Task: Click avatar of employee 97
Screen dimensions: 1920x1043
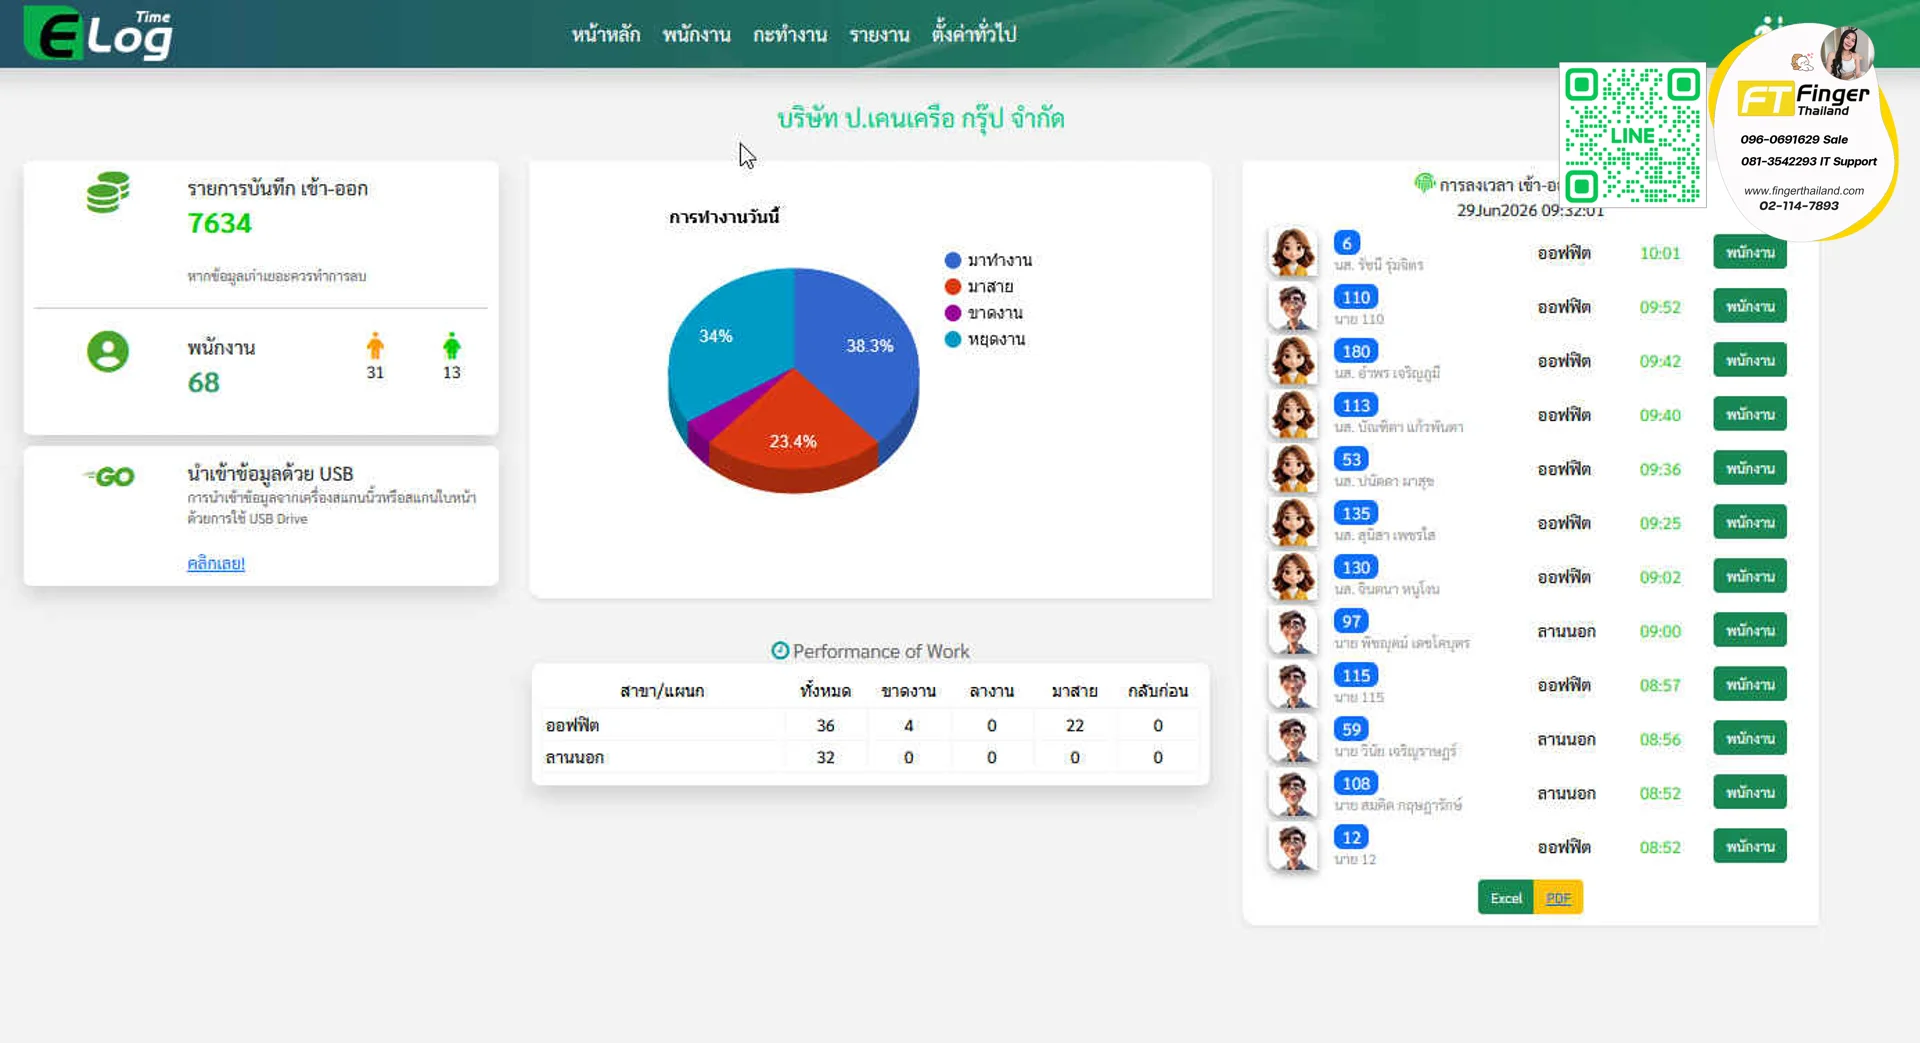Action: (1292, 630)
